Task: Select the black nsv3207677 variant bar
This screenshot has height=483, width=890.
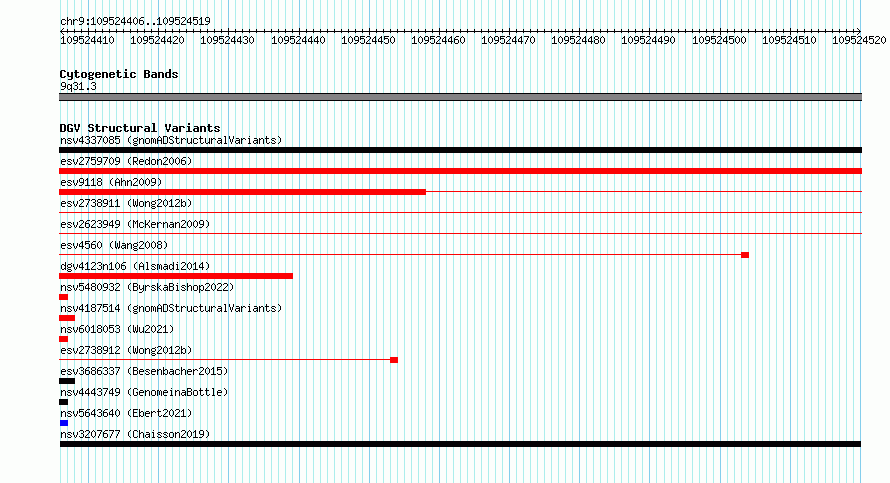Action: [460, 444]
